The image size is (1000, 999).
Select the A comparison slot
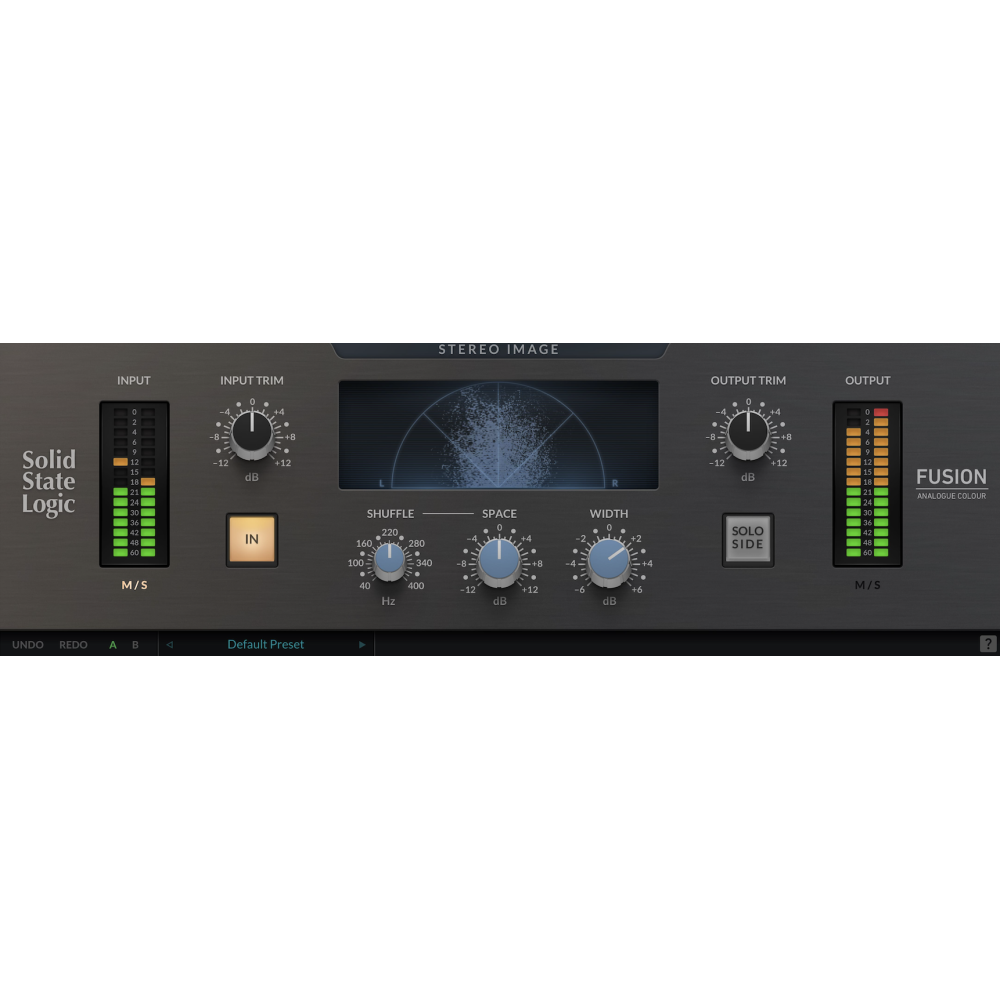click(113, 644)
